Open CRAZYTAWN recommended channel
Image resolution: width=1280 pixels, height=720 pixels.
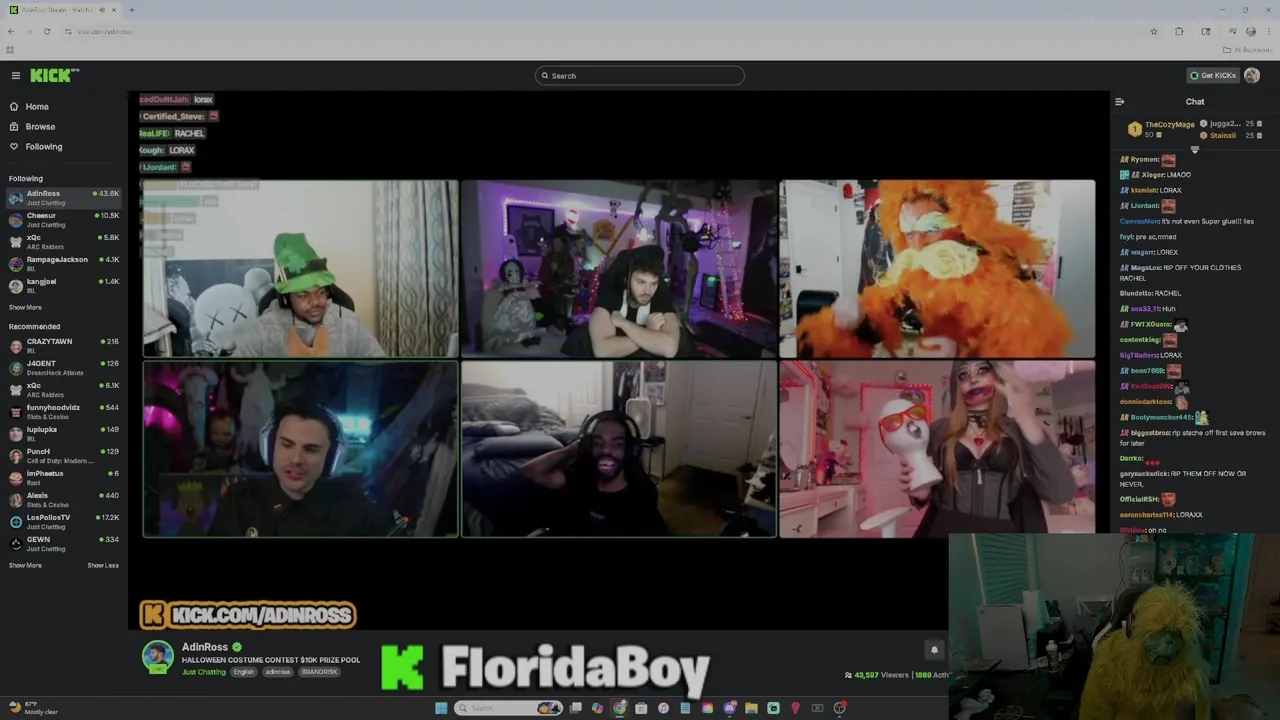(x=64, y=346)
